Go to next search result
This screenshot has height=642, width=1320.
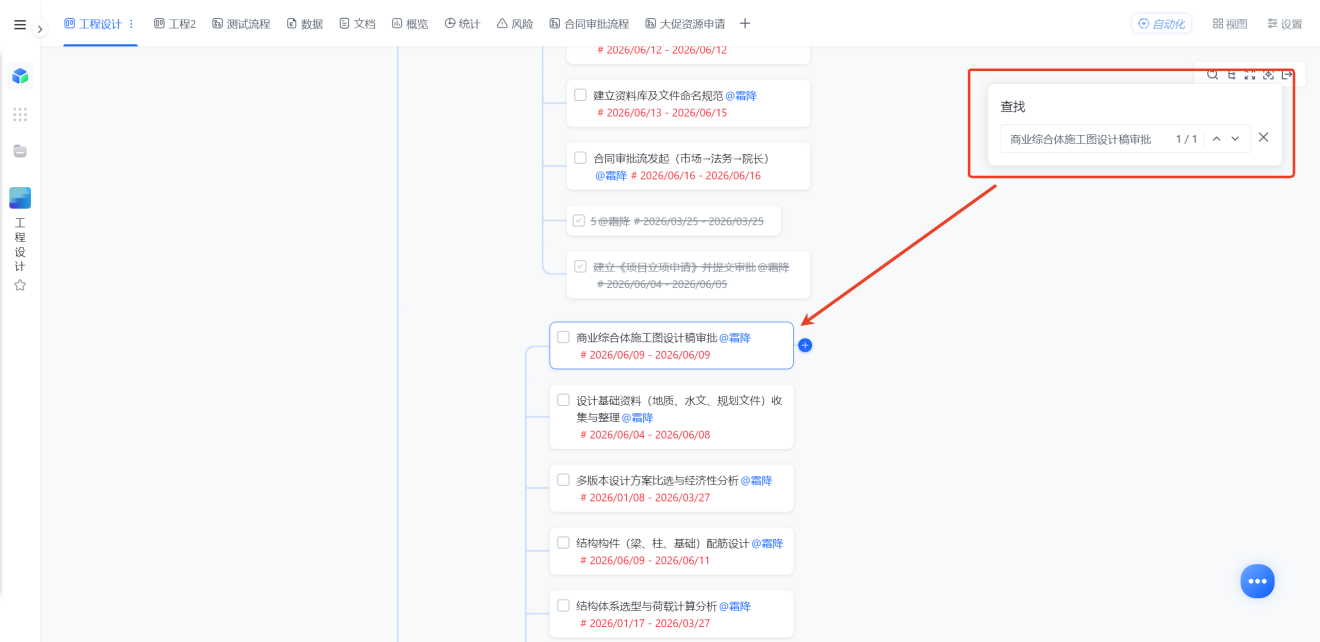click(x=1236, y=139)
